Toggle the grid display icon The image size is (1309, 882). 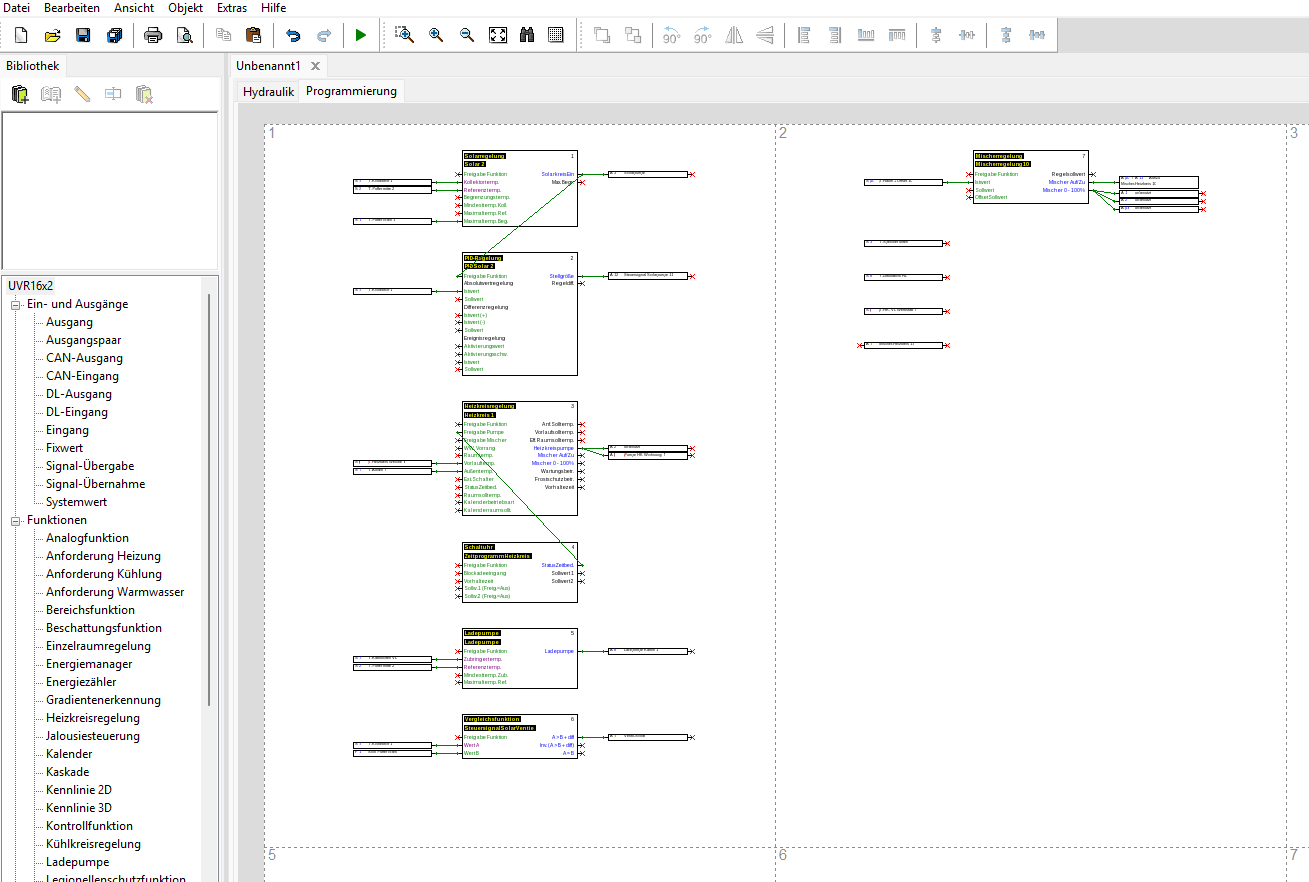(x=557, y=35)
